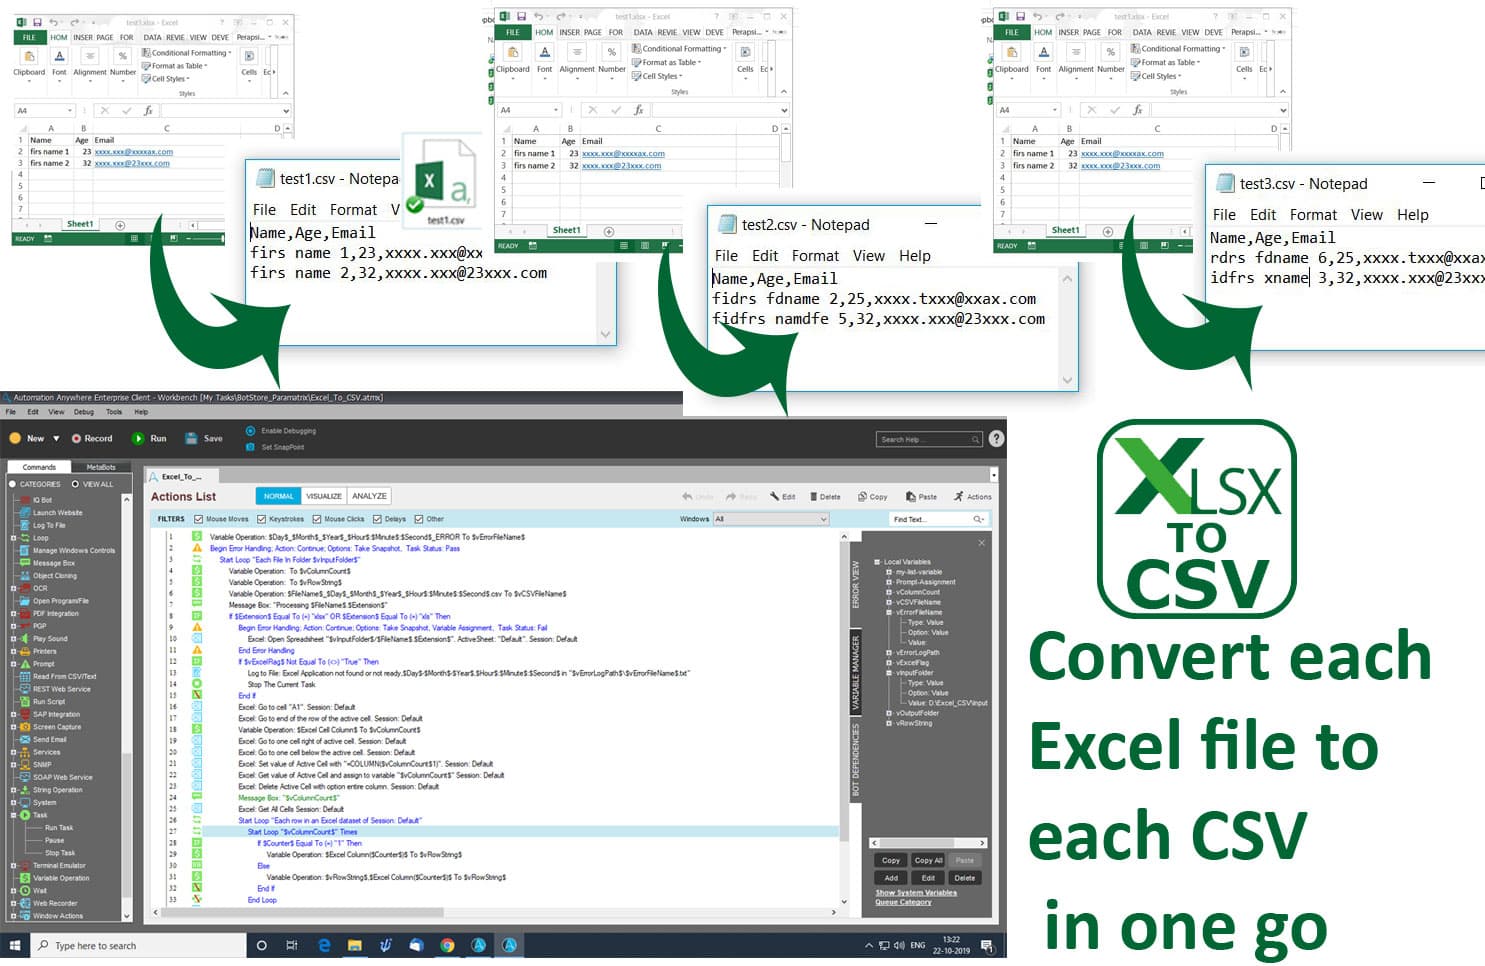The image size is (1485, 966).
Task: Click Delete in the Actions List toolbar
Action: pyautogui.click(x=825, y=496)
